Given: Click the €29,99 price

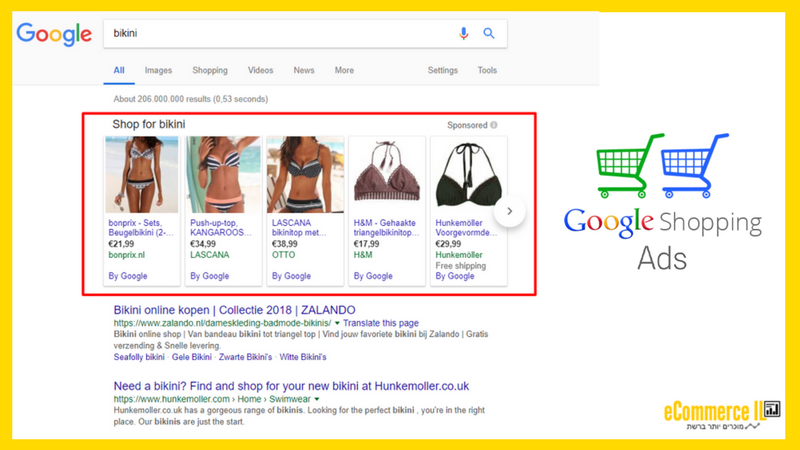Looking at the screenshot, I should point(448,244).
